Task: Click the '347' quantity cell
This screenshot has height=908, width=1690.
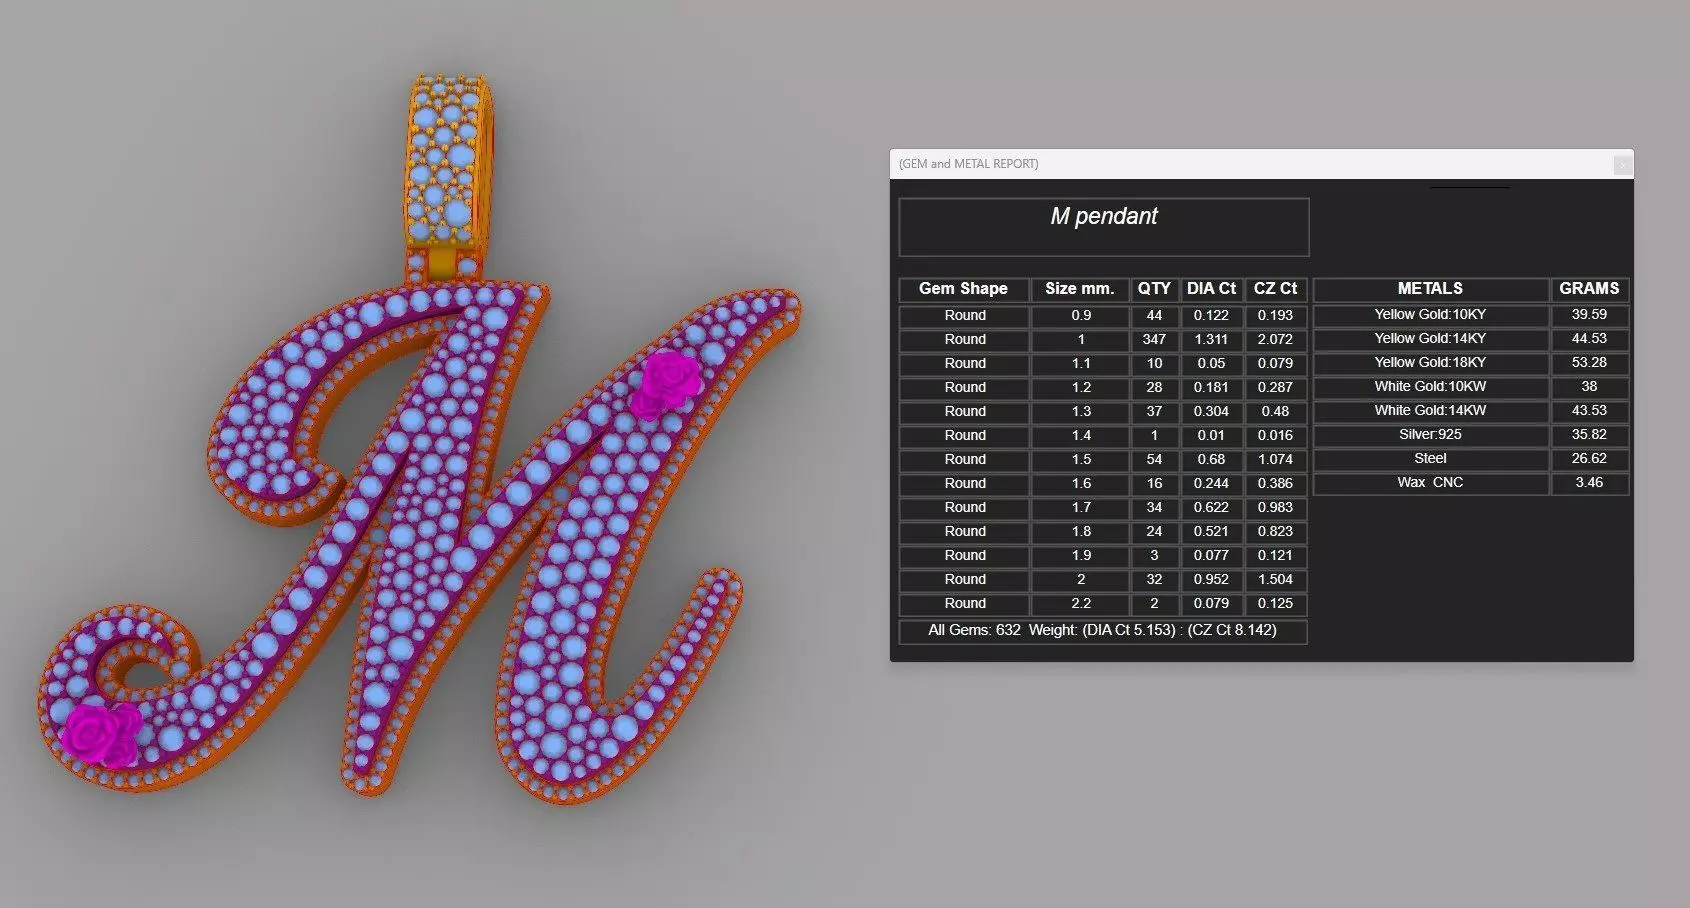Action: (1154, 340)
